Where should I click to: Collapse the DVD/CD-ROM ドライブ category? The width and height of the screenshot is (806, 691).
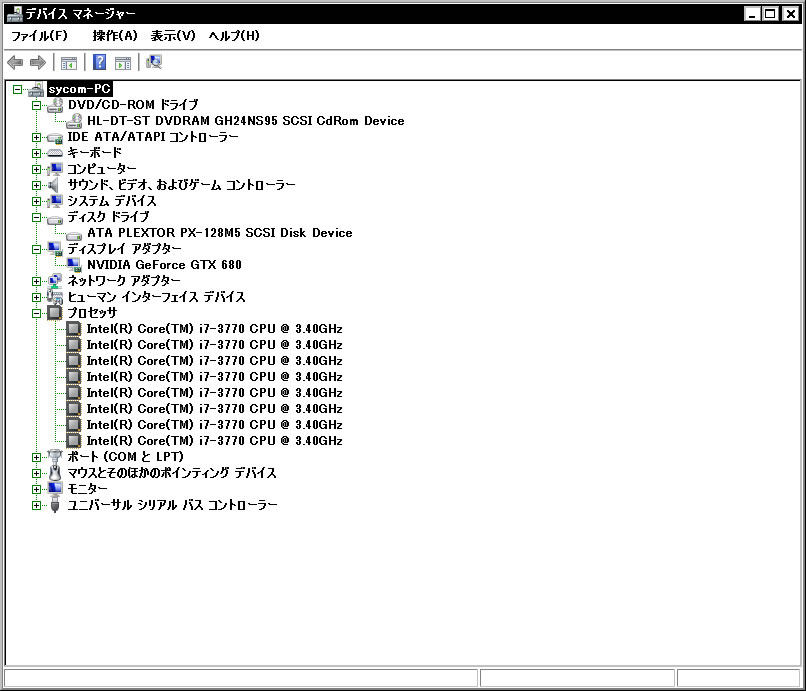(x=37, y=105)
